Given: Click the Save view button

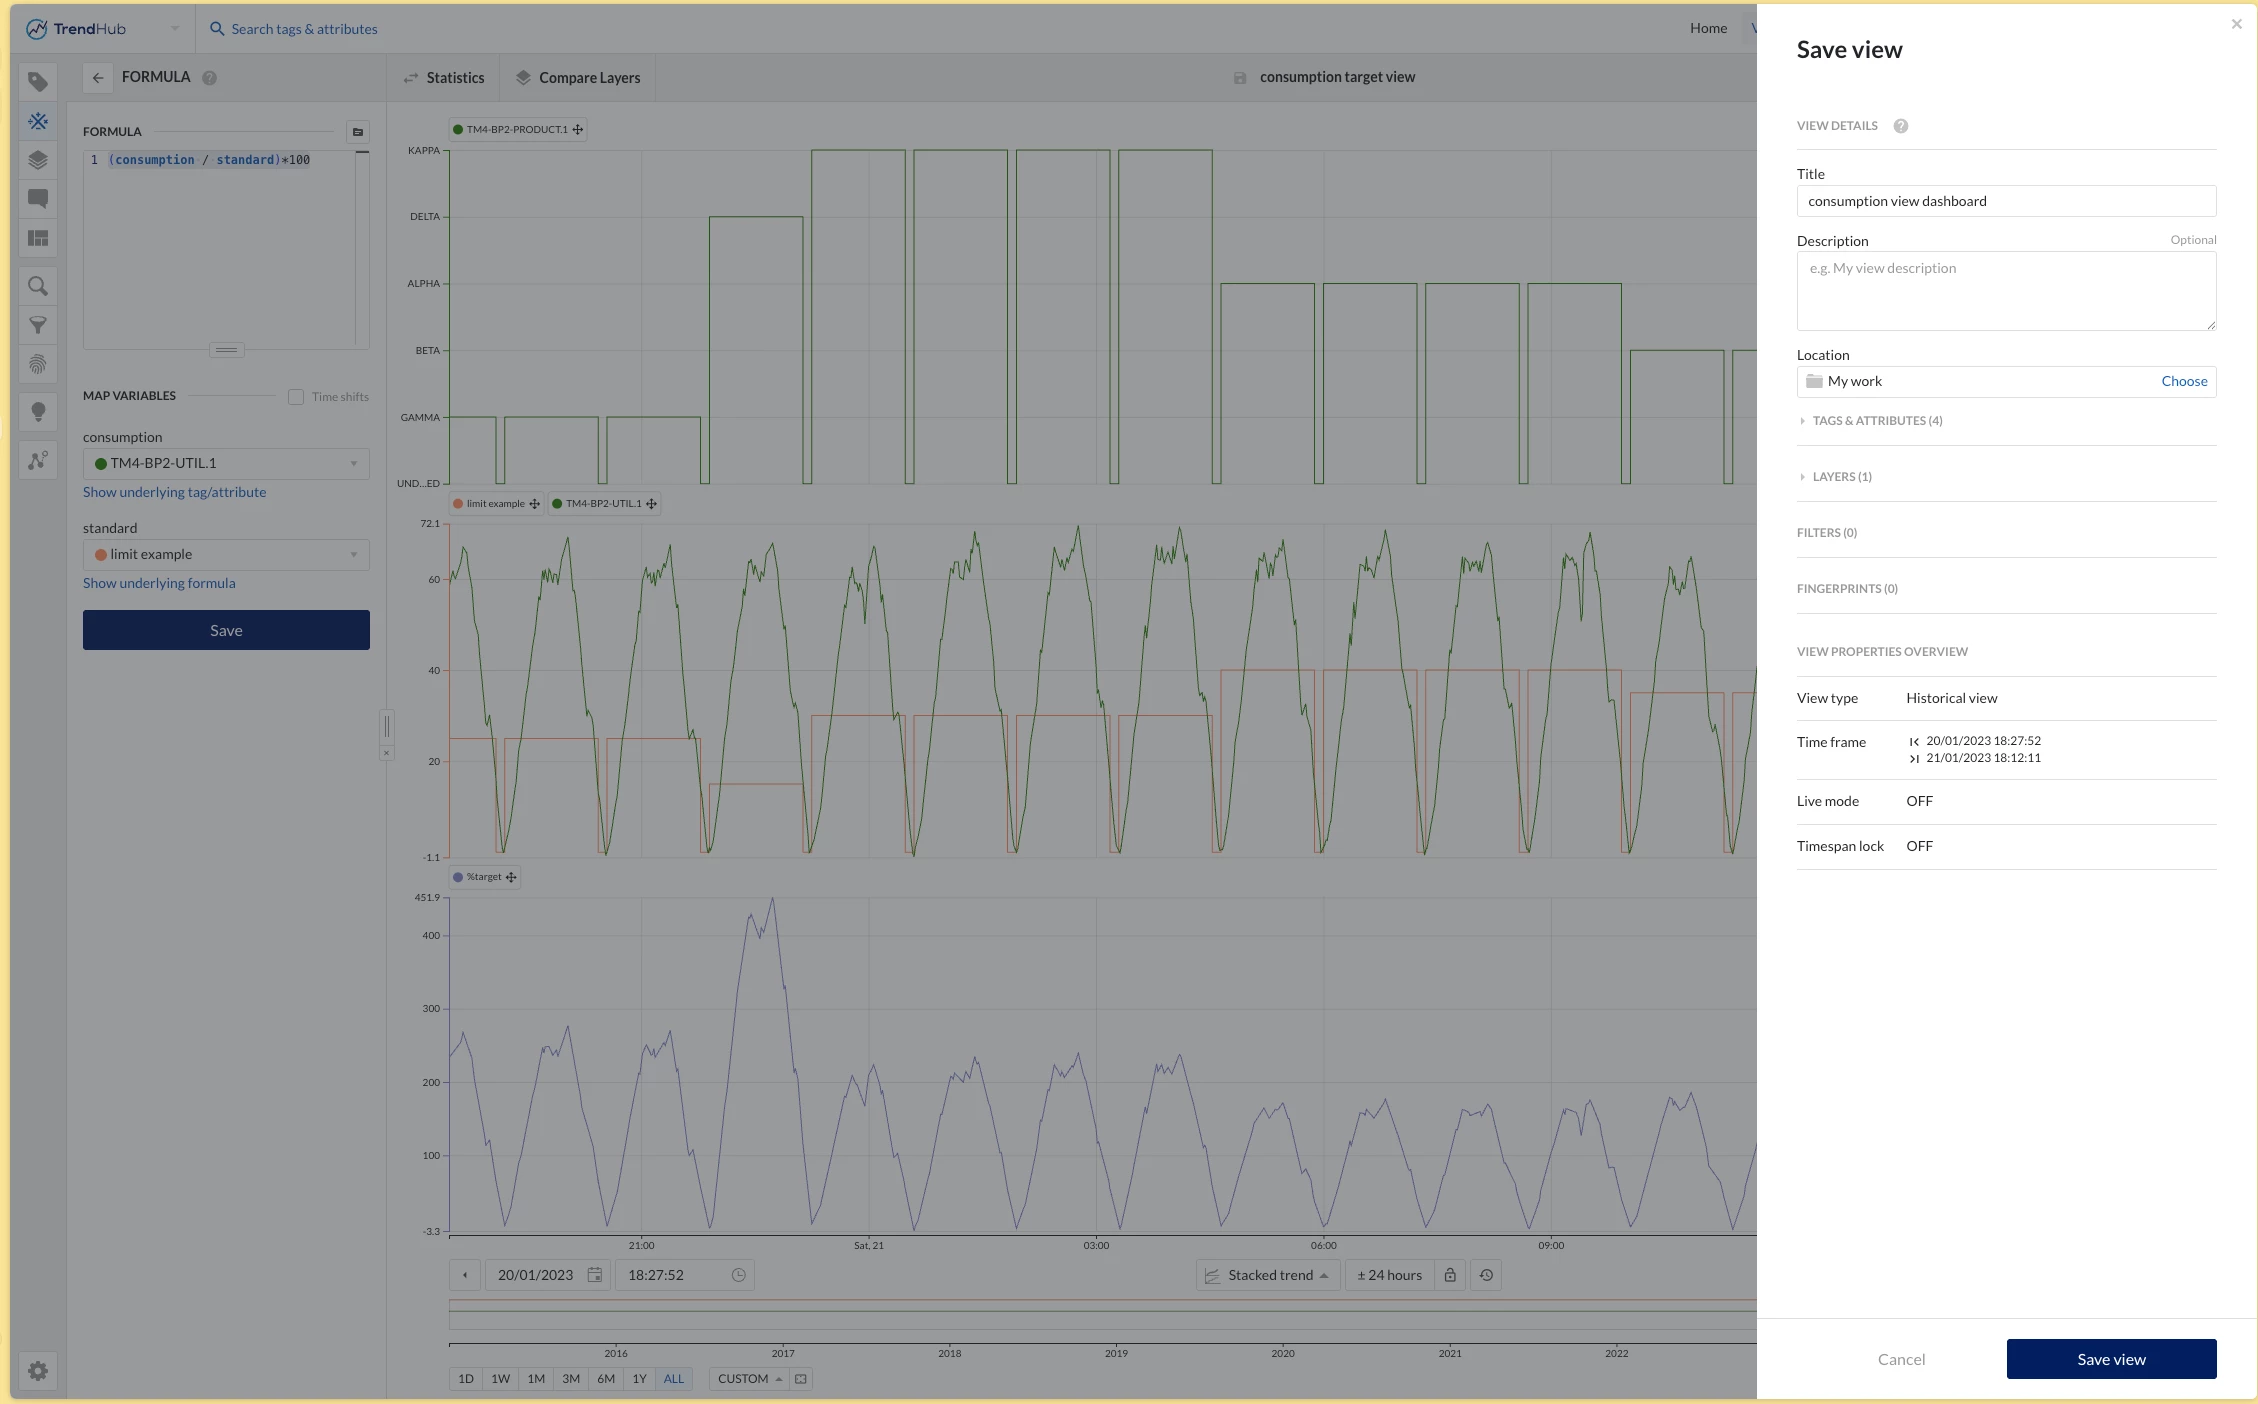Looking at the screenshot, I should 2111,1359.
